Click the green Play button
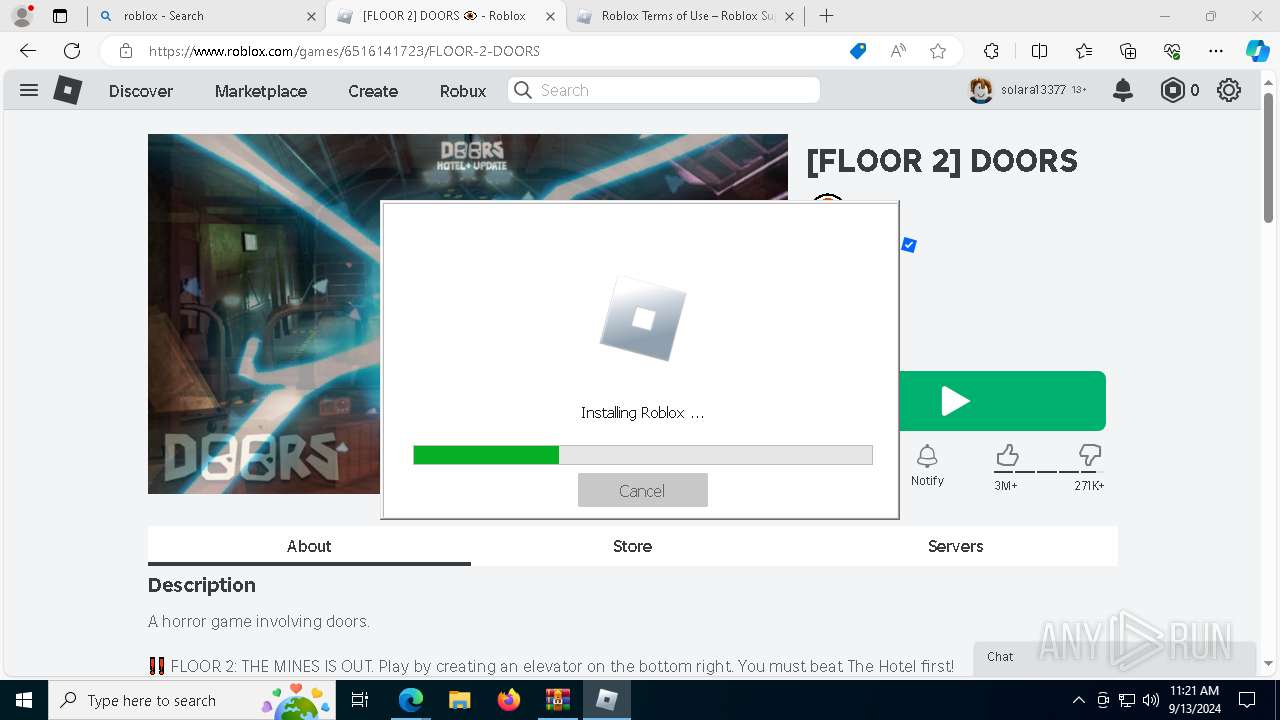Viewport: 1280px width, 720px height. 1002,401
